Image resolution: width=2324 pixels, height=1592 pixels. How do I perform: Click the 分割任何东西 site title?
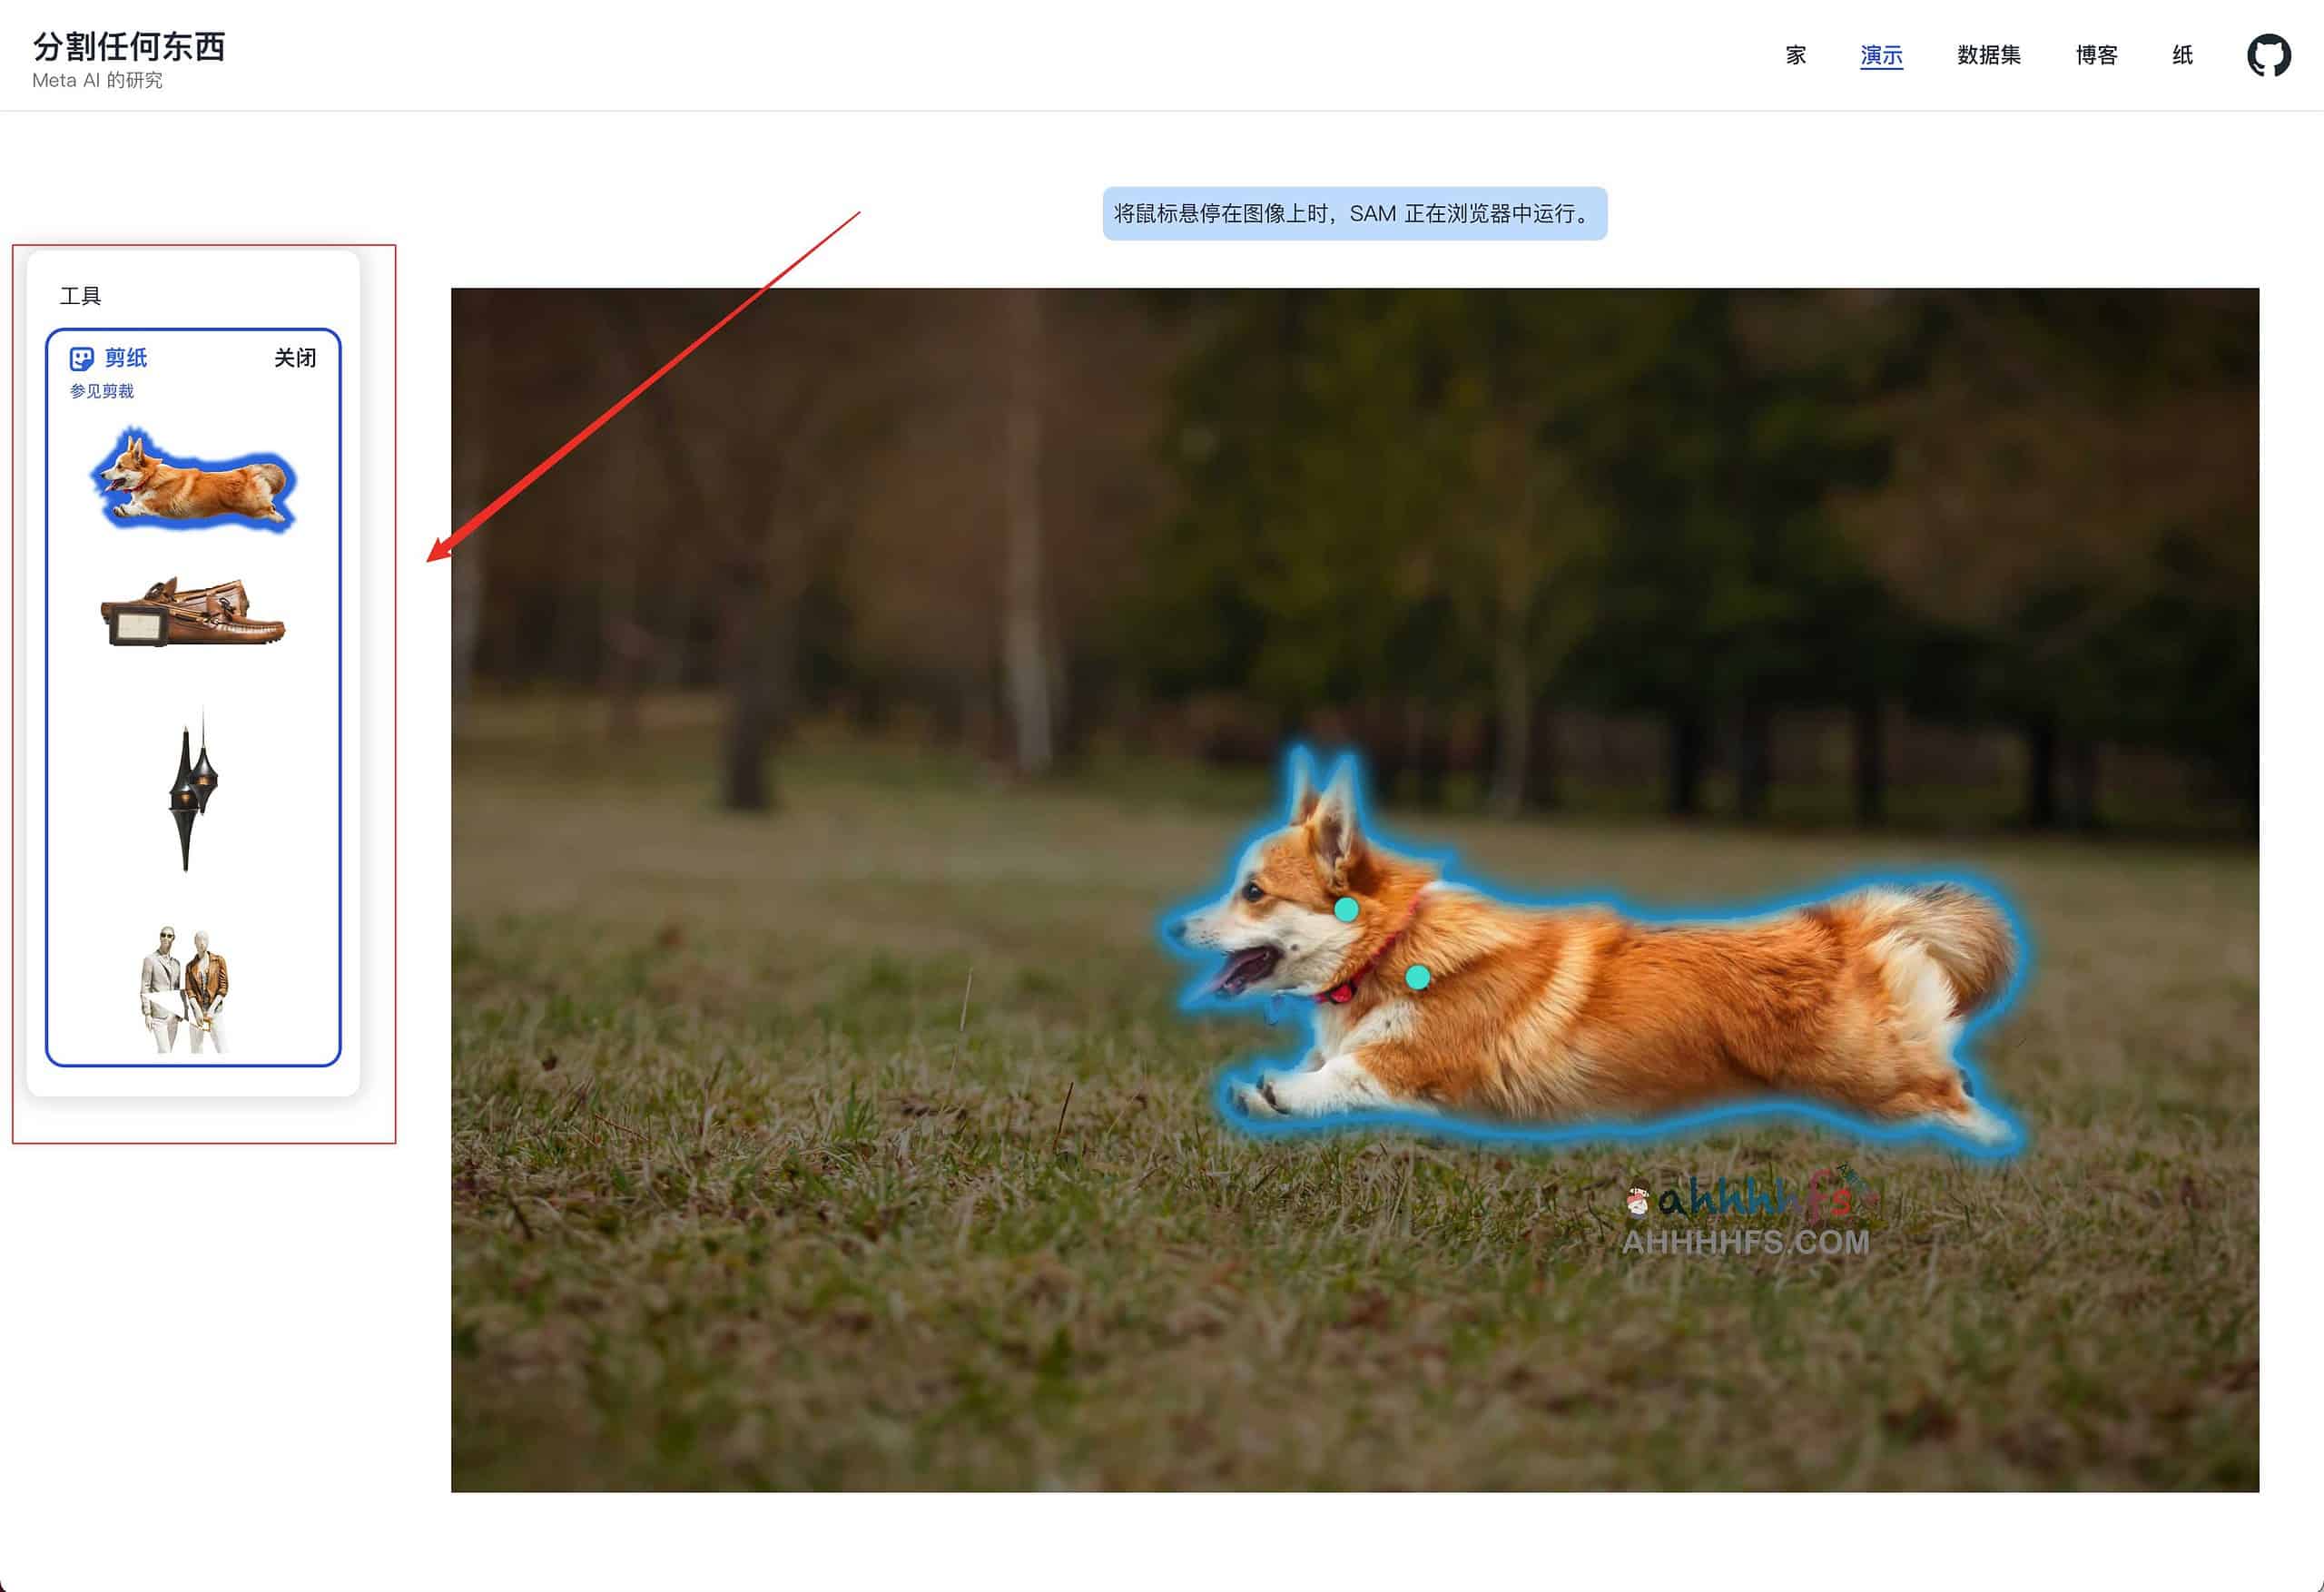point(129,46)
